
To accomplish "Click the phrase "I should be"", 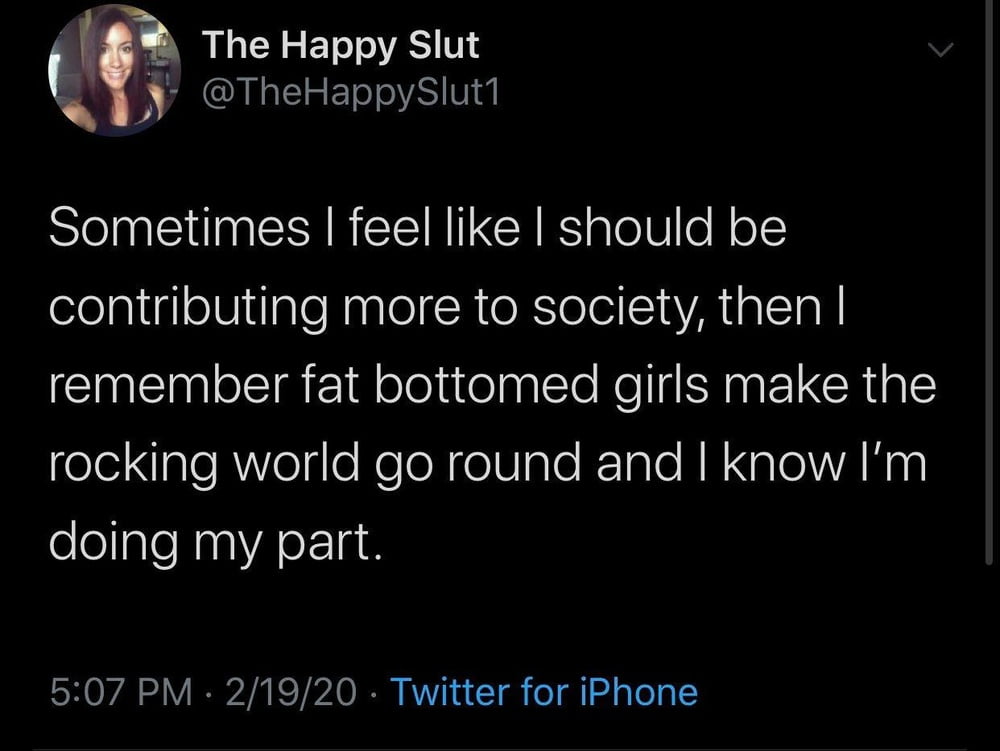I will [x=660, y=229].
